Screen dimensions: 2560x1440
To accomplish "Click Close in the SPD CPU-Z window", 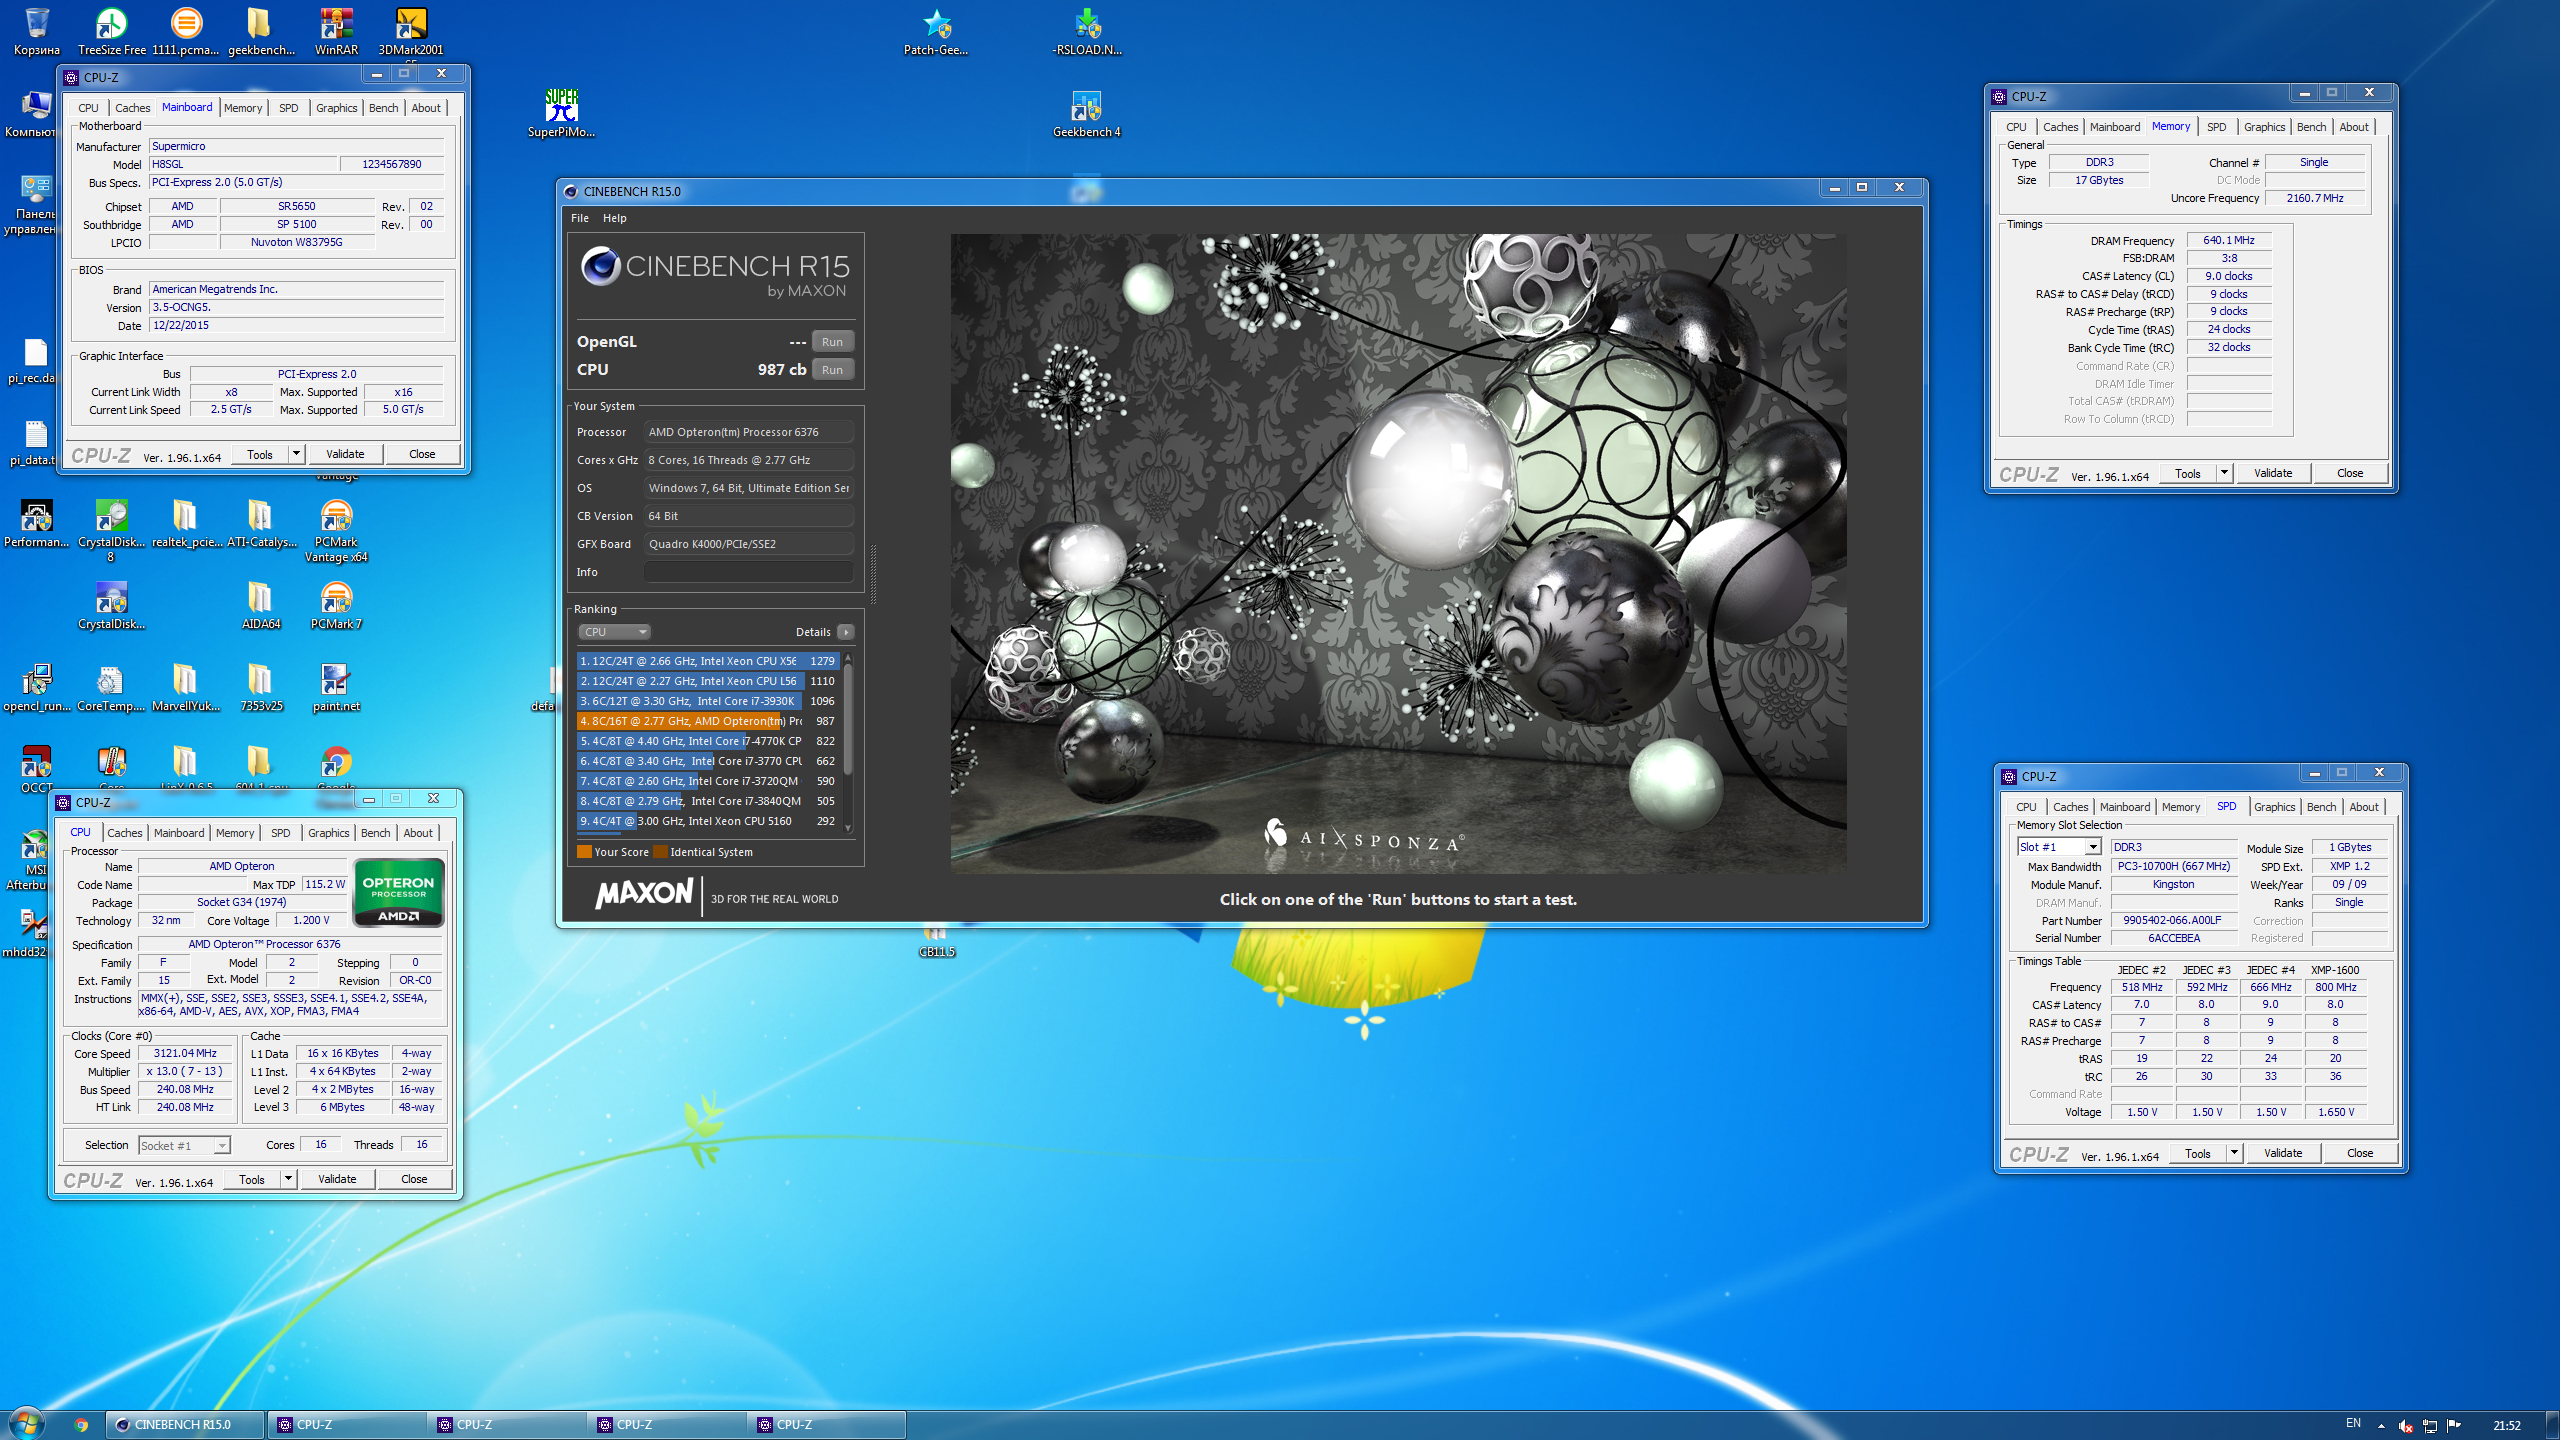I will (2360, 1153).
